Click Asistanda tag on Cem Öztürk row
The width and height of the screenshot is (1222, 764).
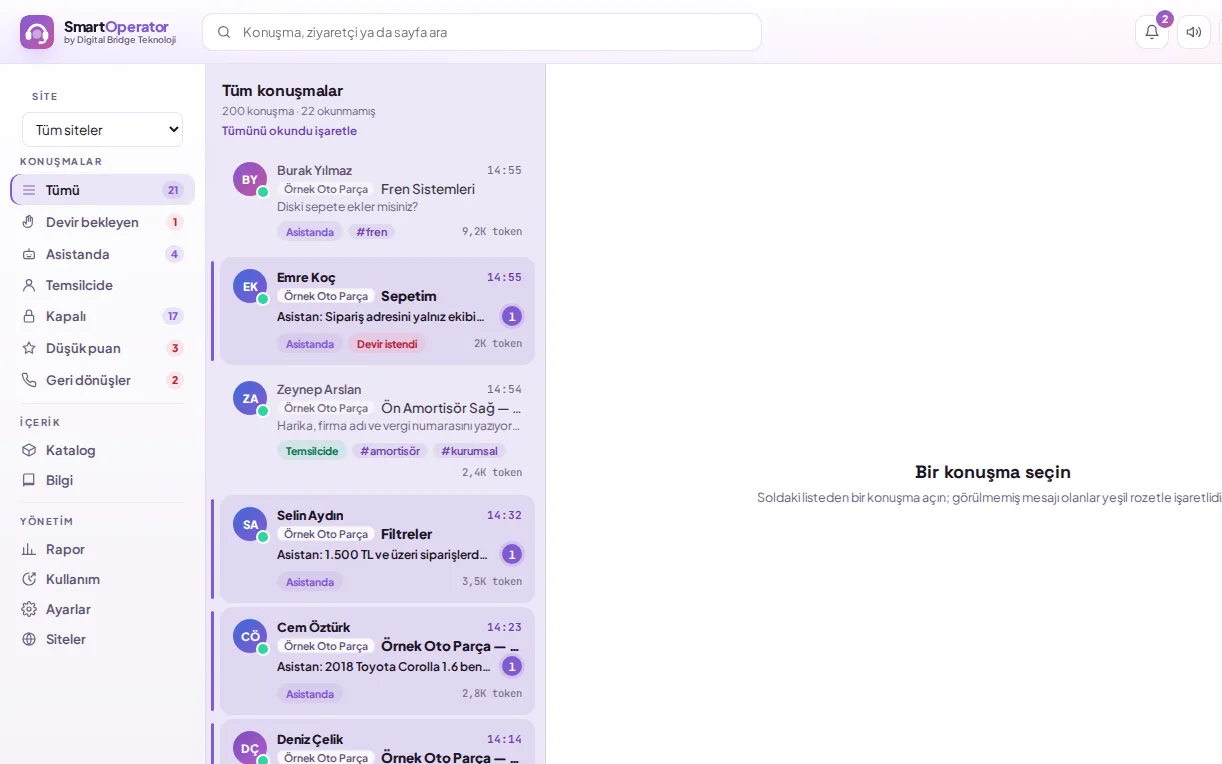[310, 694]
